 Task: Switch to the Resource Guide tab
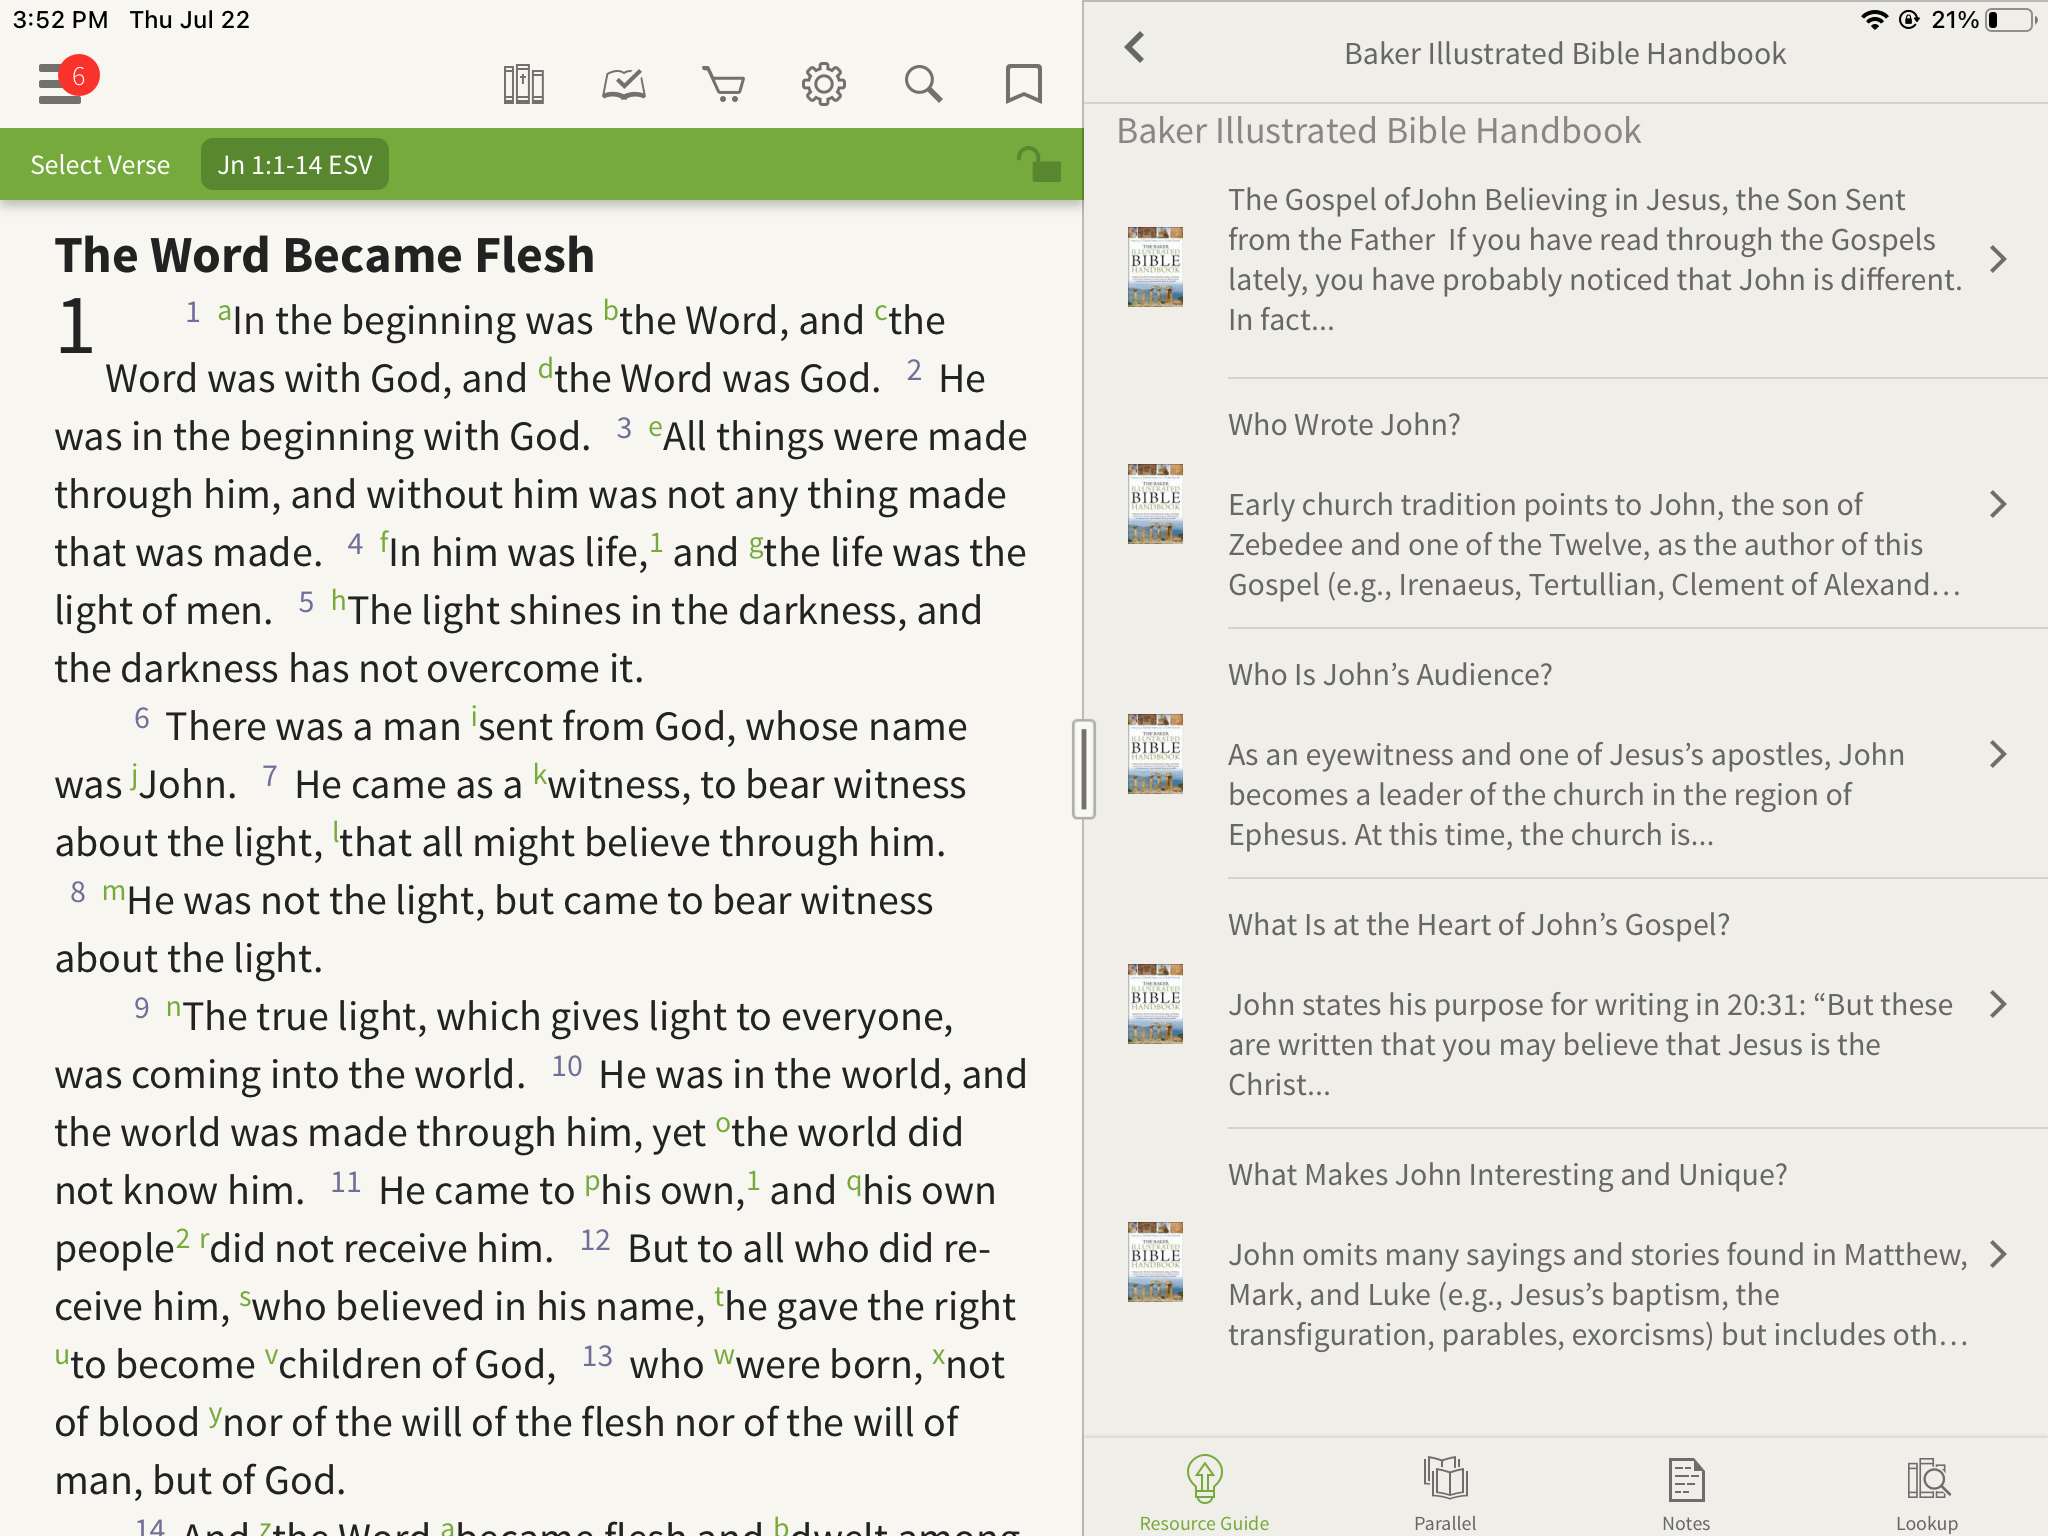pyautogui.click(x=1205, y=1493)
